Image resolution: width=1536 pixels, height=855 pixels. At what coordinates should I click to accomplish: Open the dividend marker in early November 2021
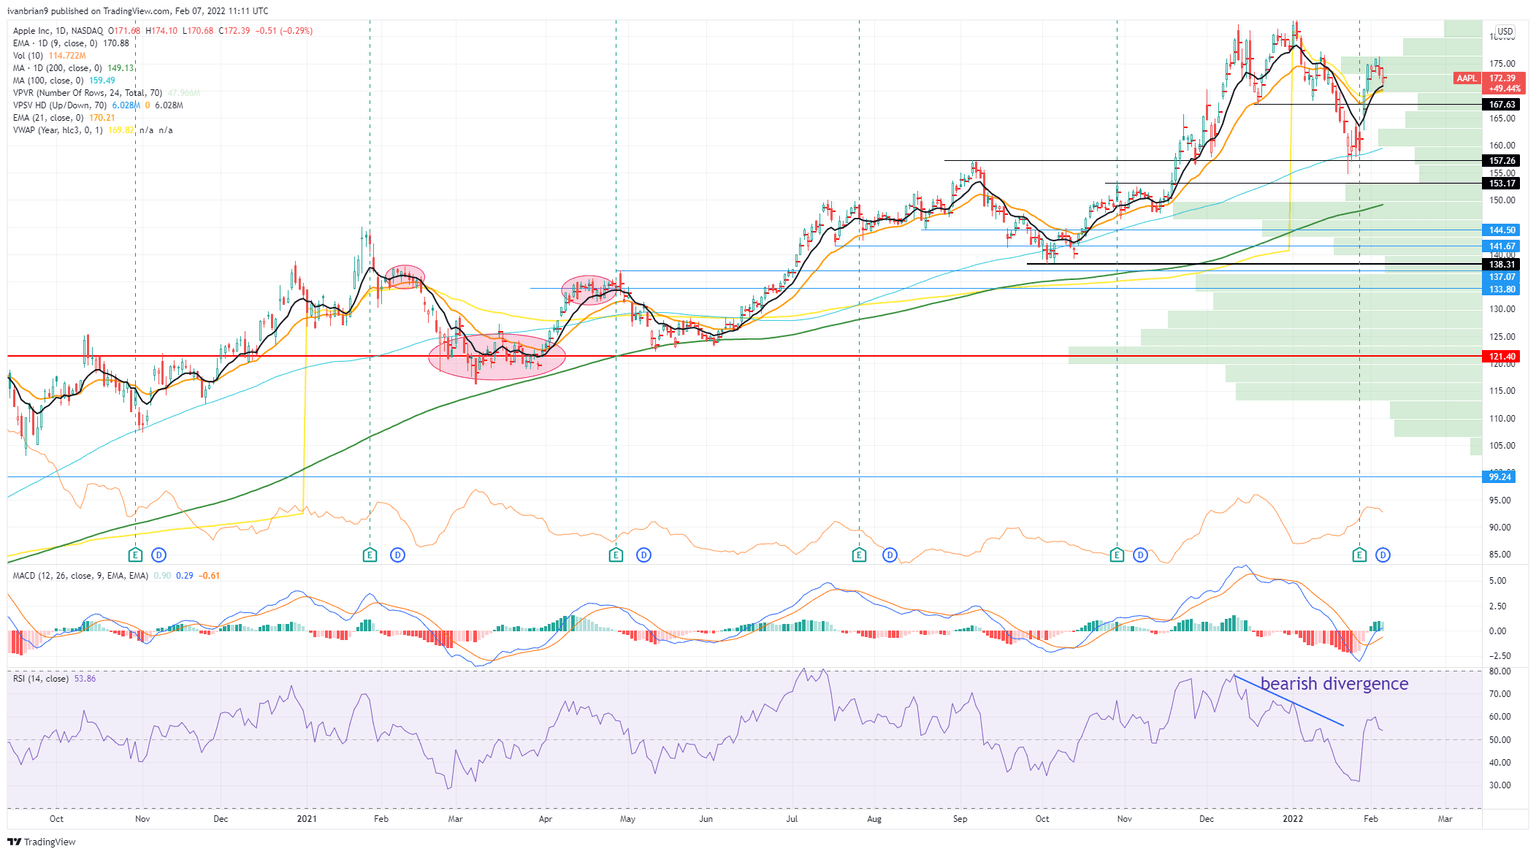(1140, 555)
